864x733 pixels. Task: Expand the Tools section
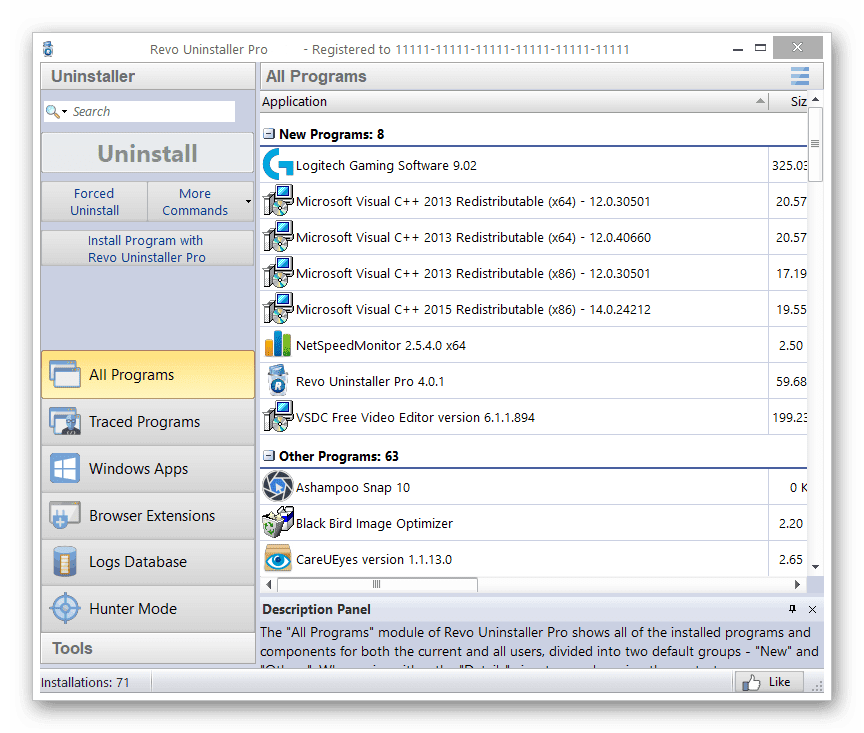point(148,648)
